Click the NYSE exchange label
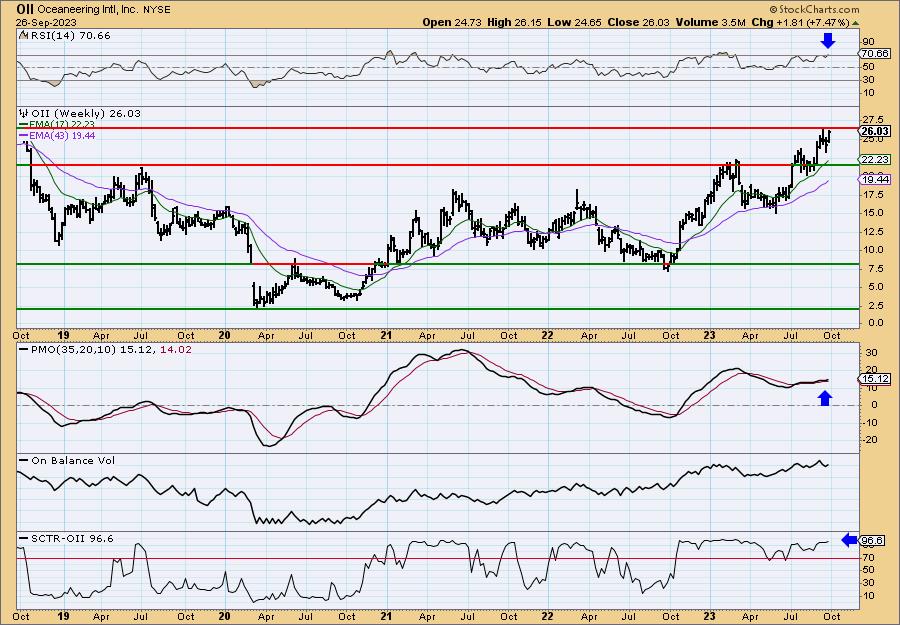 [157, 10]
